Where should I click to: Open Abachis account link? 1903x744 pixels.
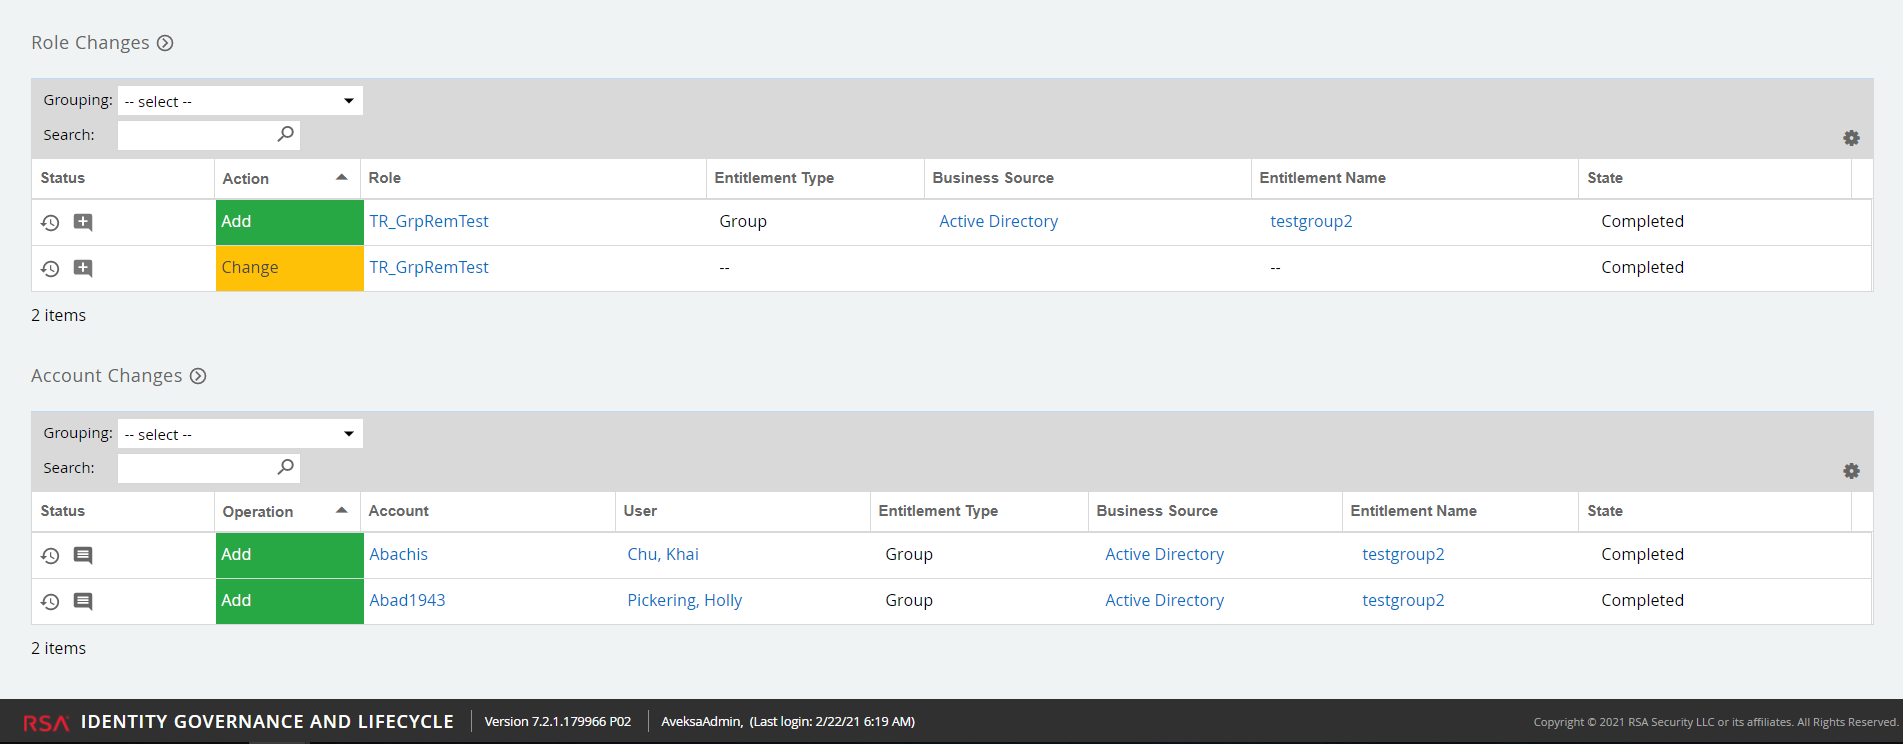click(398, 554)
